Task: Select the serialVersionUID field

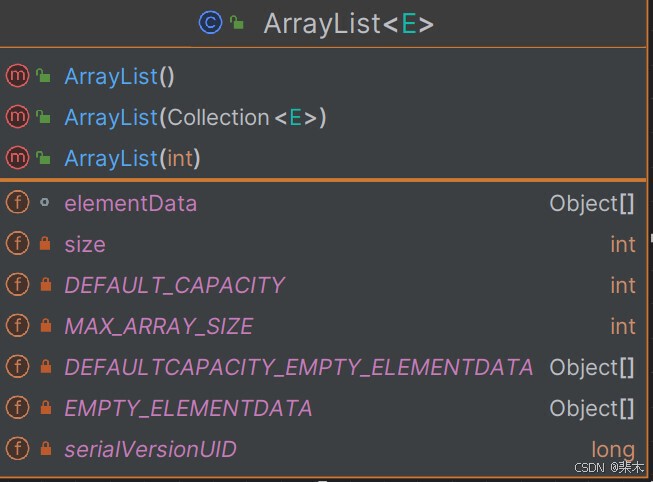Action: pos(150,450)
